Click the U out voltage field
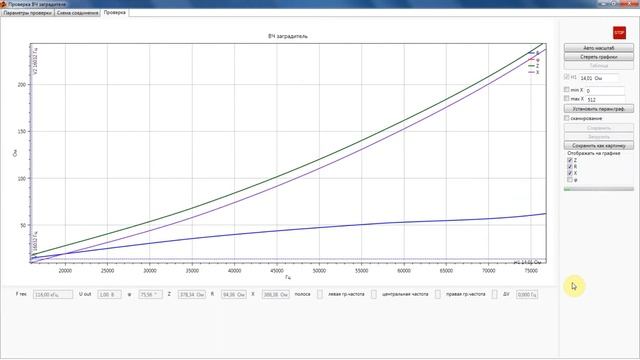The width and height of the screenshot is (640, 360). point(109,294)
